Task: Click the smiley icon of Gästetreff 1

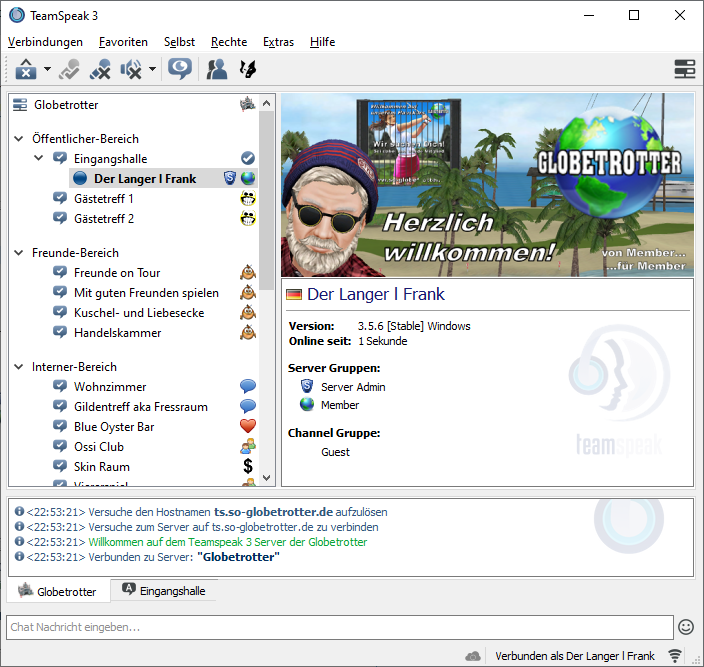Action: coord(248,198)
